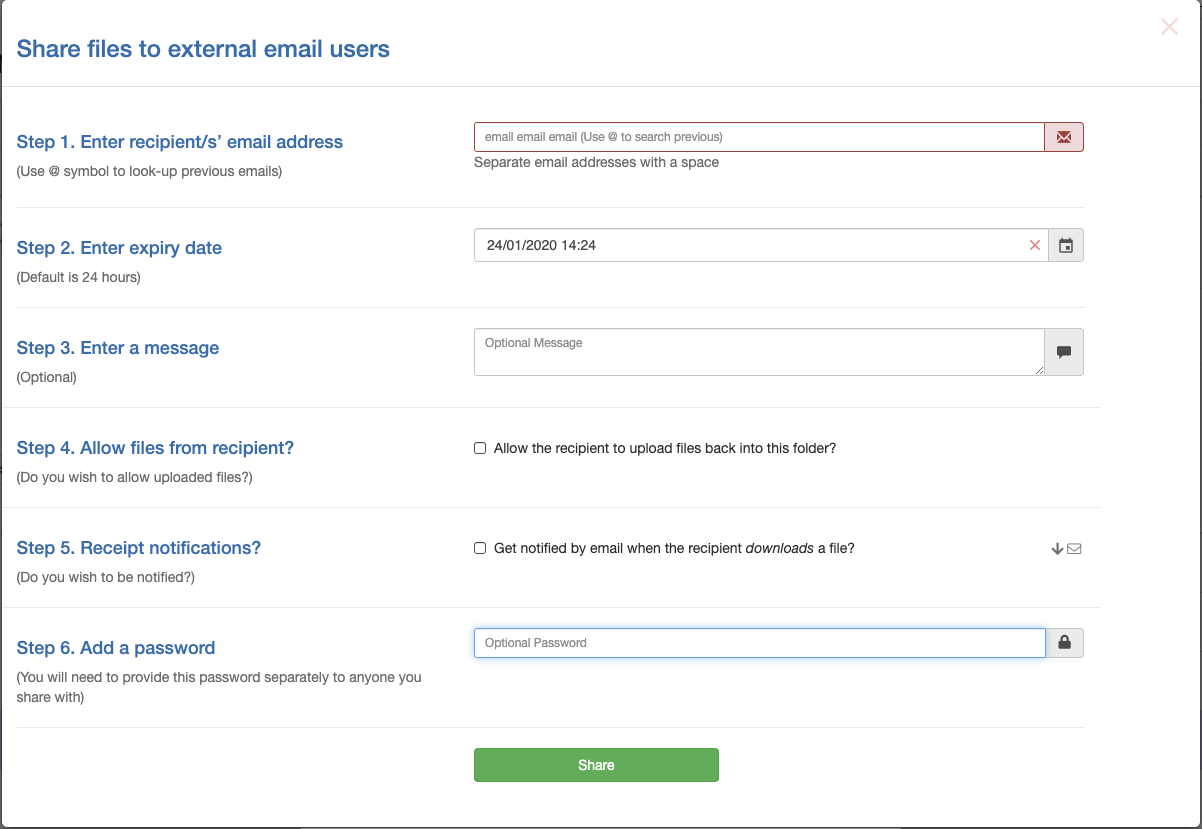Click the 'Step 2. Enter expiry date' heading
The width and height of the screenshot is (1202, 829).
click(x=119, y=248)
